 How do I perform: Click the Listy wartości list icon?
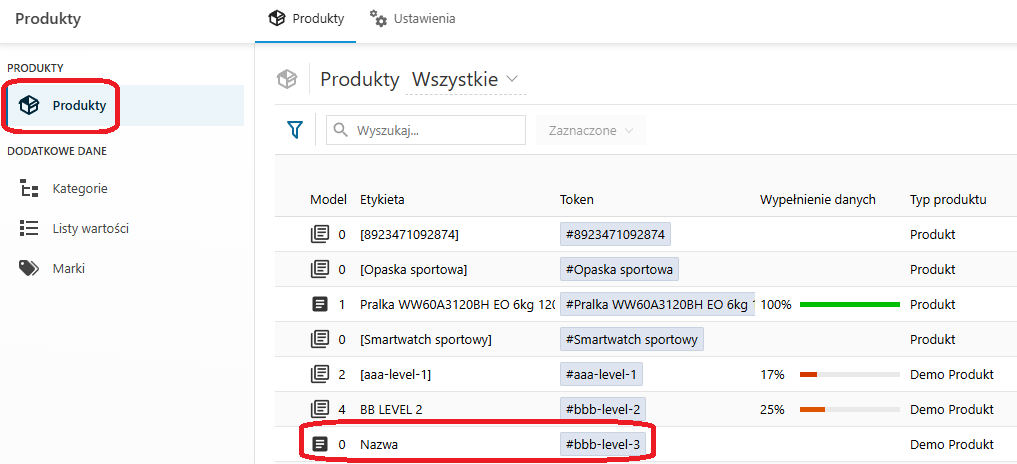(29, 228)
